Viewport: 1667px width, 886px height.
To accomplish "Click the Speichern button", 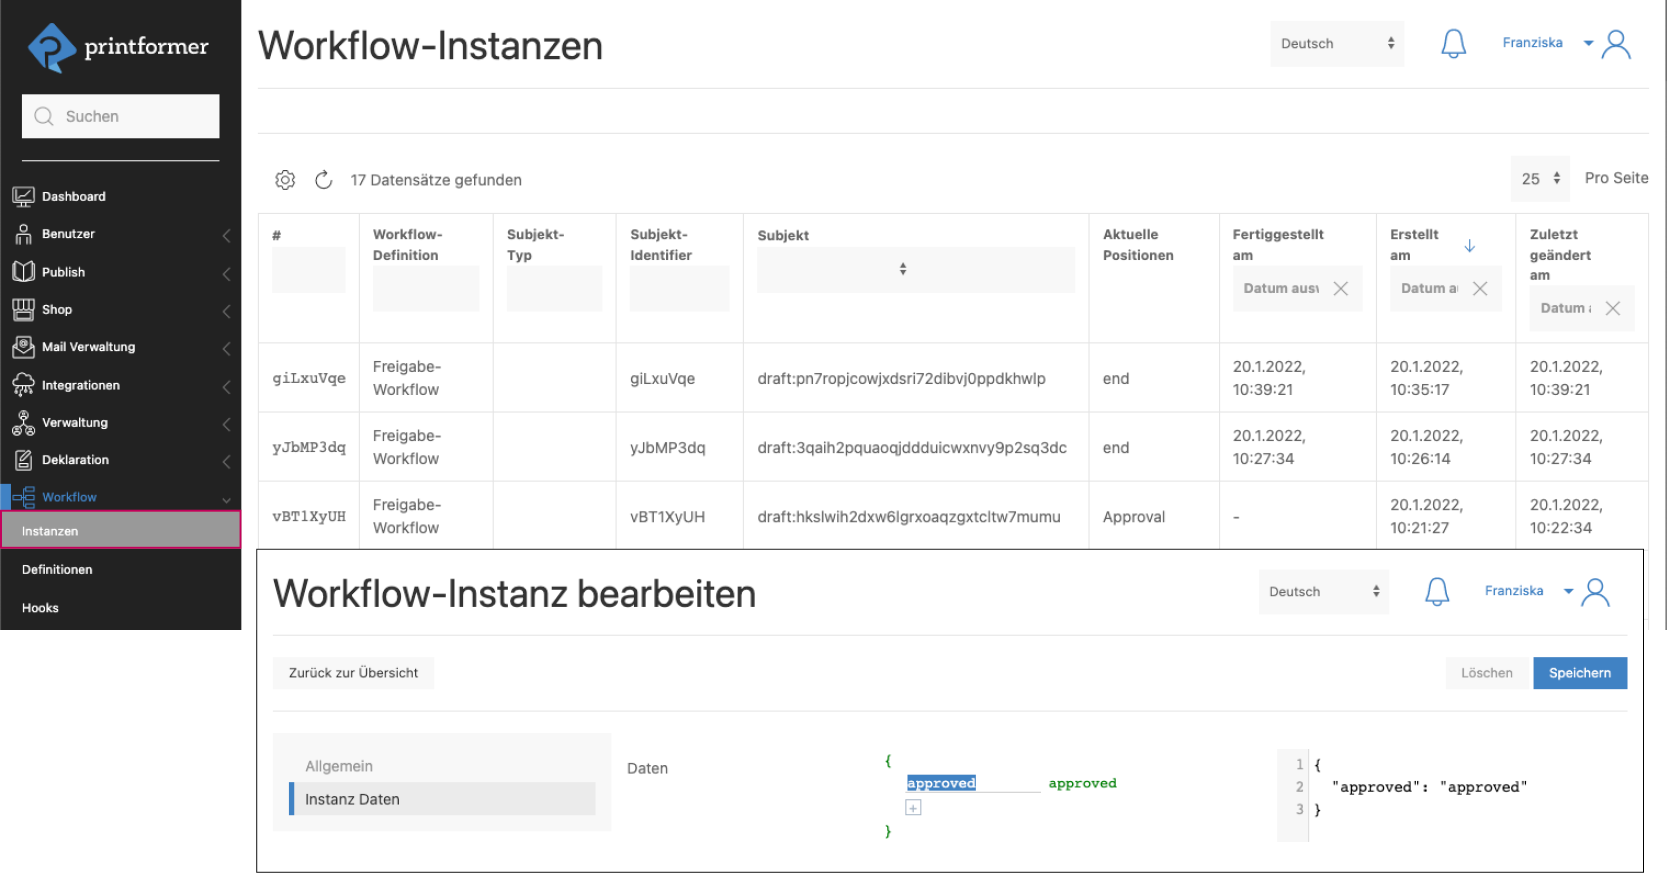I will click(1579, 673).
